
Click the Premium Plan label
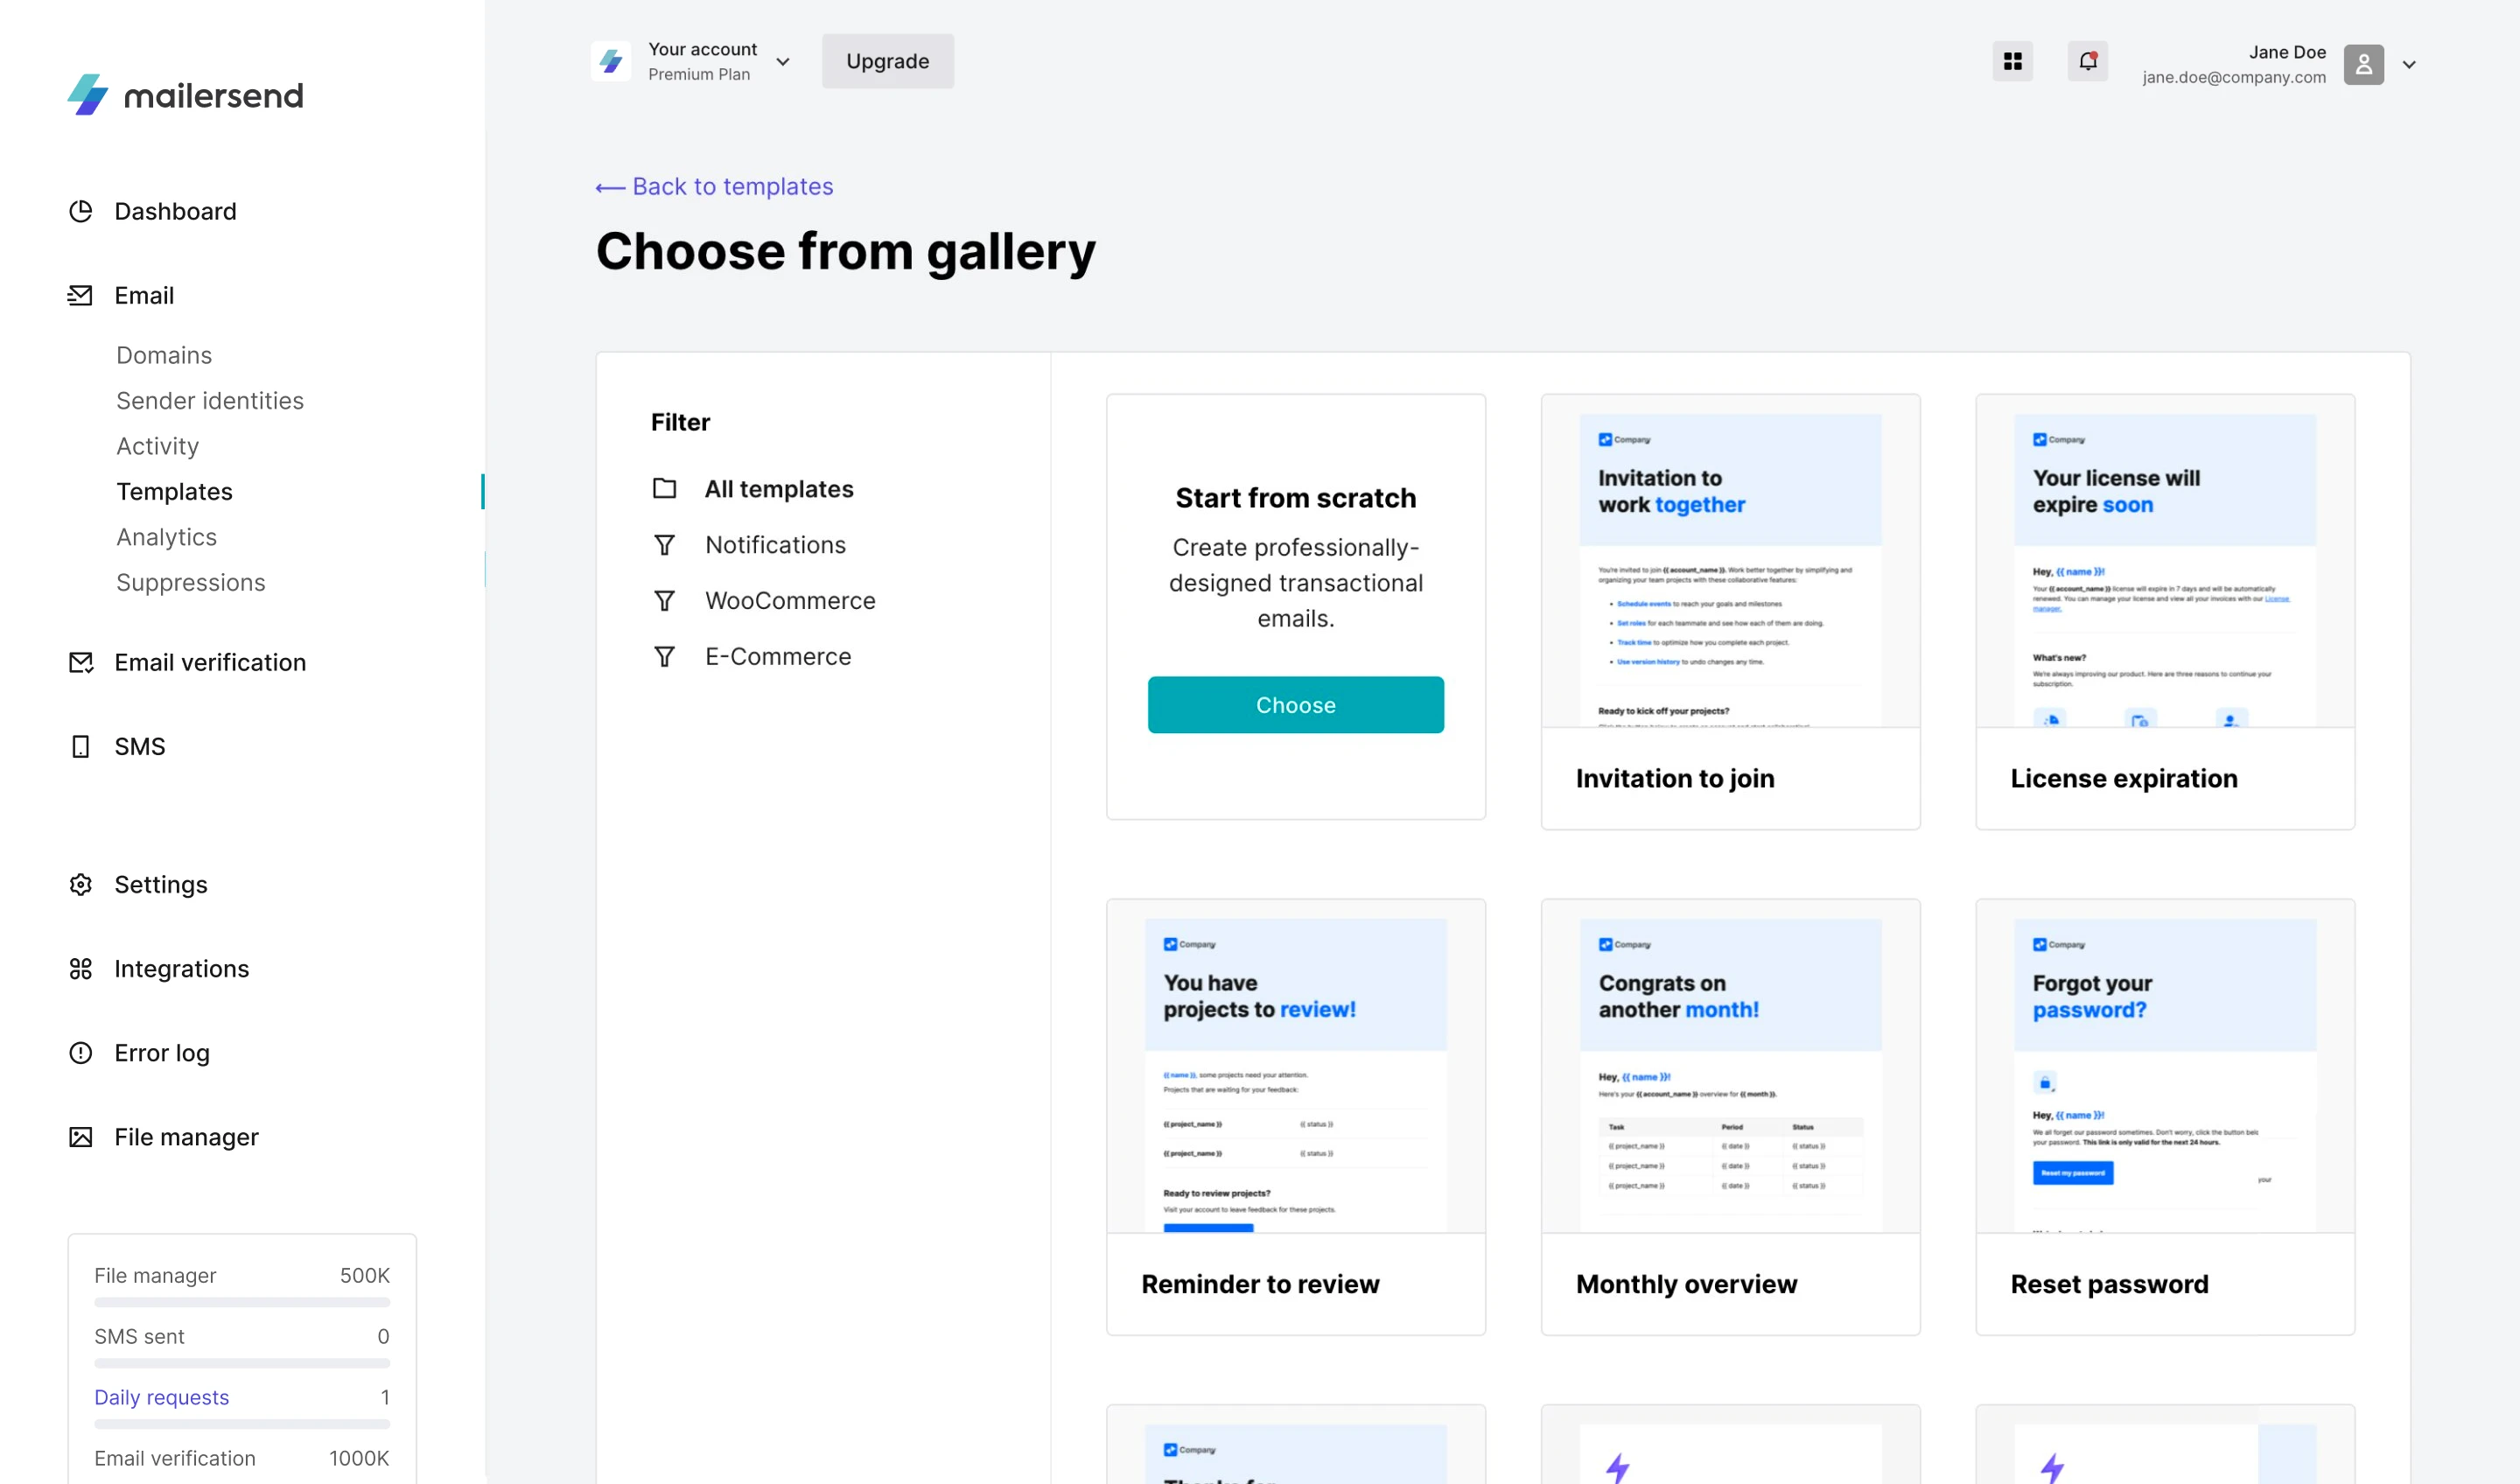pyautogui.click(x=699, y=74)
